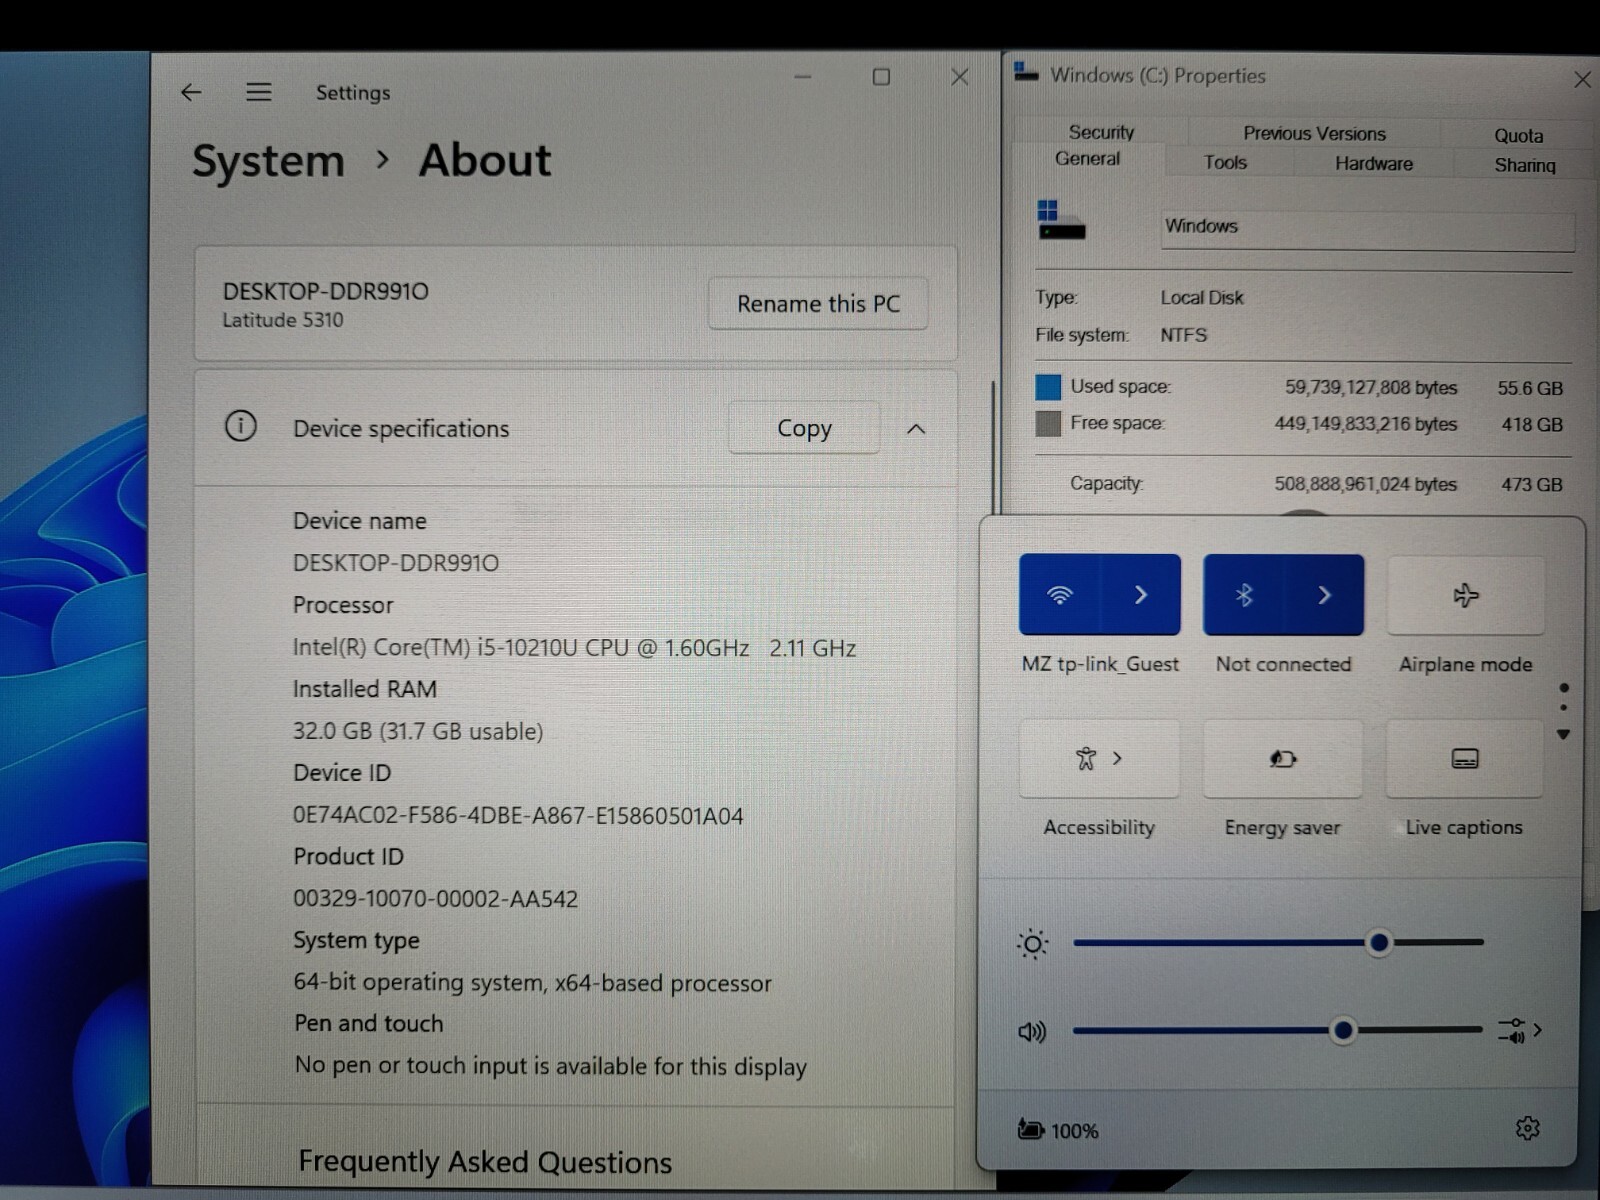
Task: Click the Capacity value 473 GB
Action: point(1531,485)
